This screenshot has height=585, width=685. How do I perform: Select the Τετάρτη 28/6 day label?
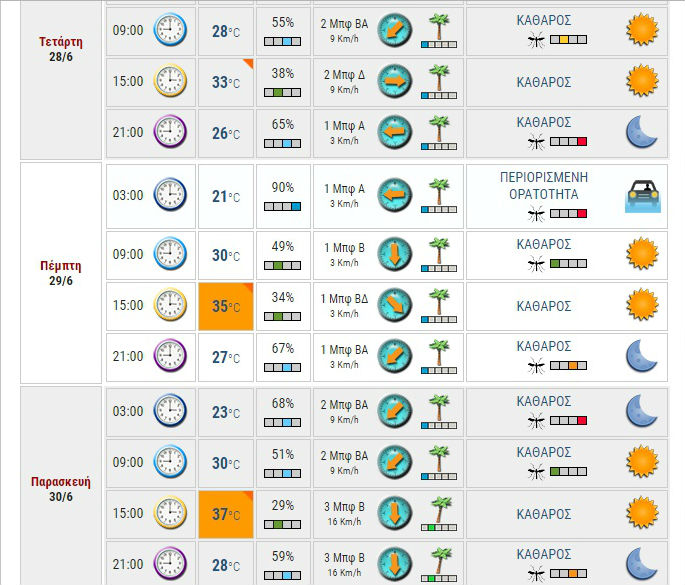point(61,50)
